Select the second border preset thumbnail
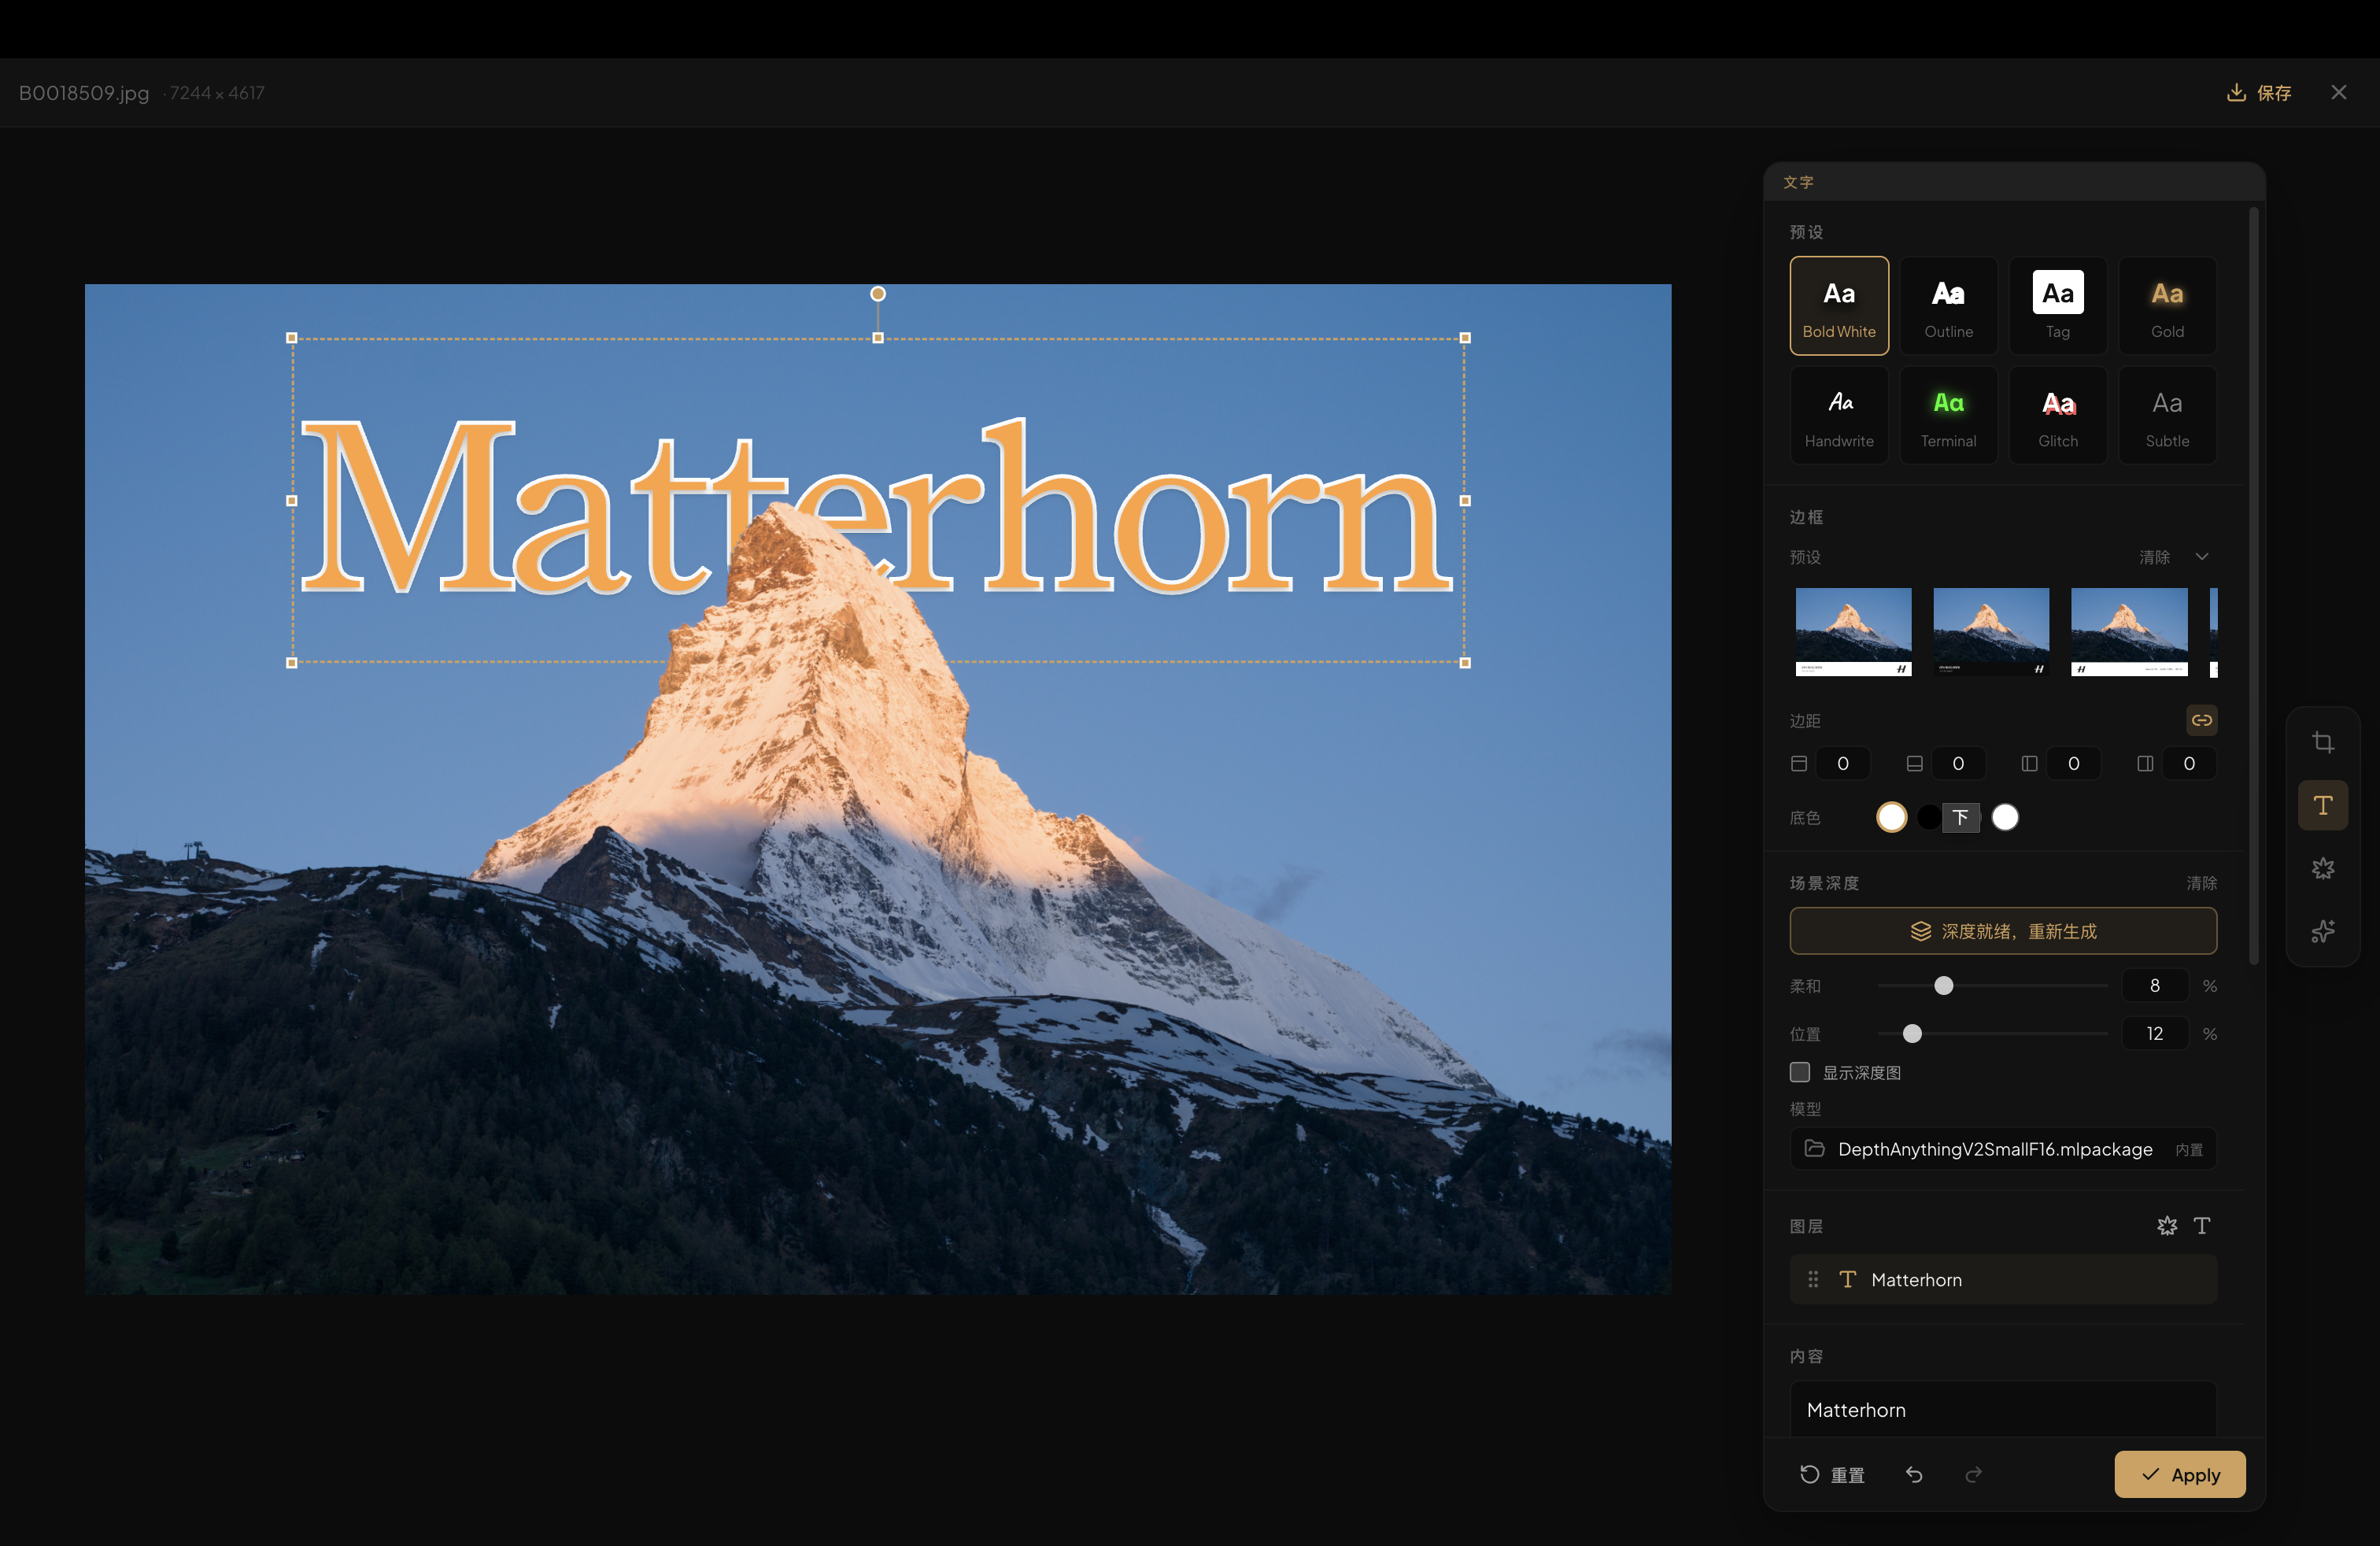 click(x=1990, y=632)
